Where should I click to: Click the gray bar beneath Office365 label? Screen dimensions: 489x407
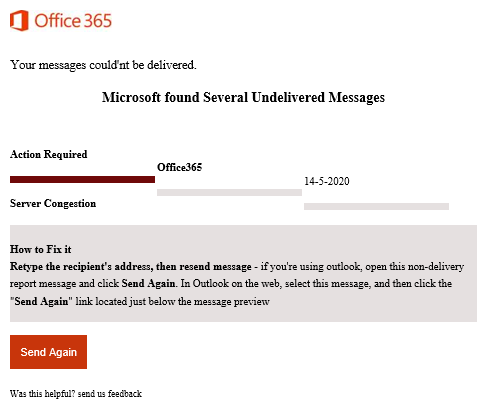click(x=229, y=193)
